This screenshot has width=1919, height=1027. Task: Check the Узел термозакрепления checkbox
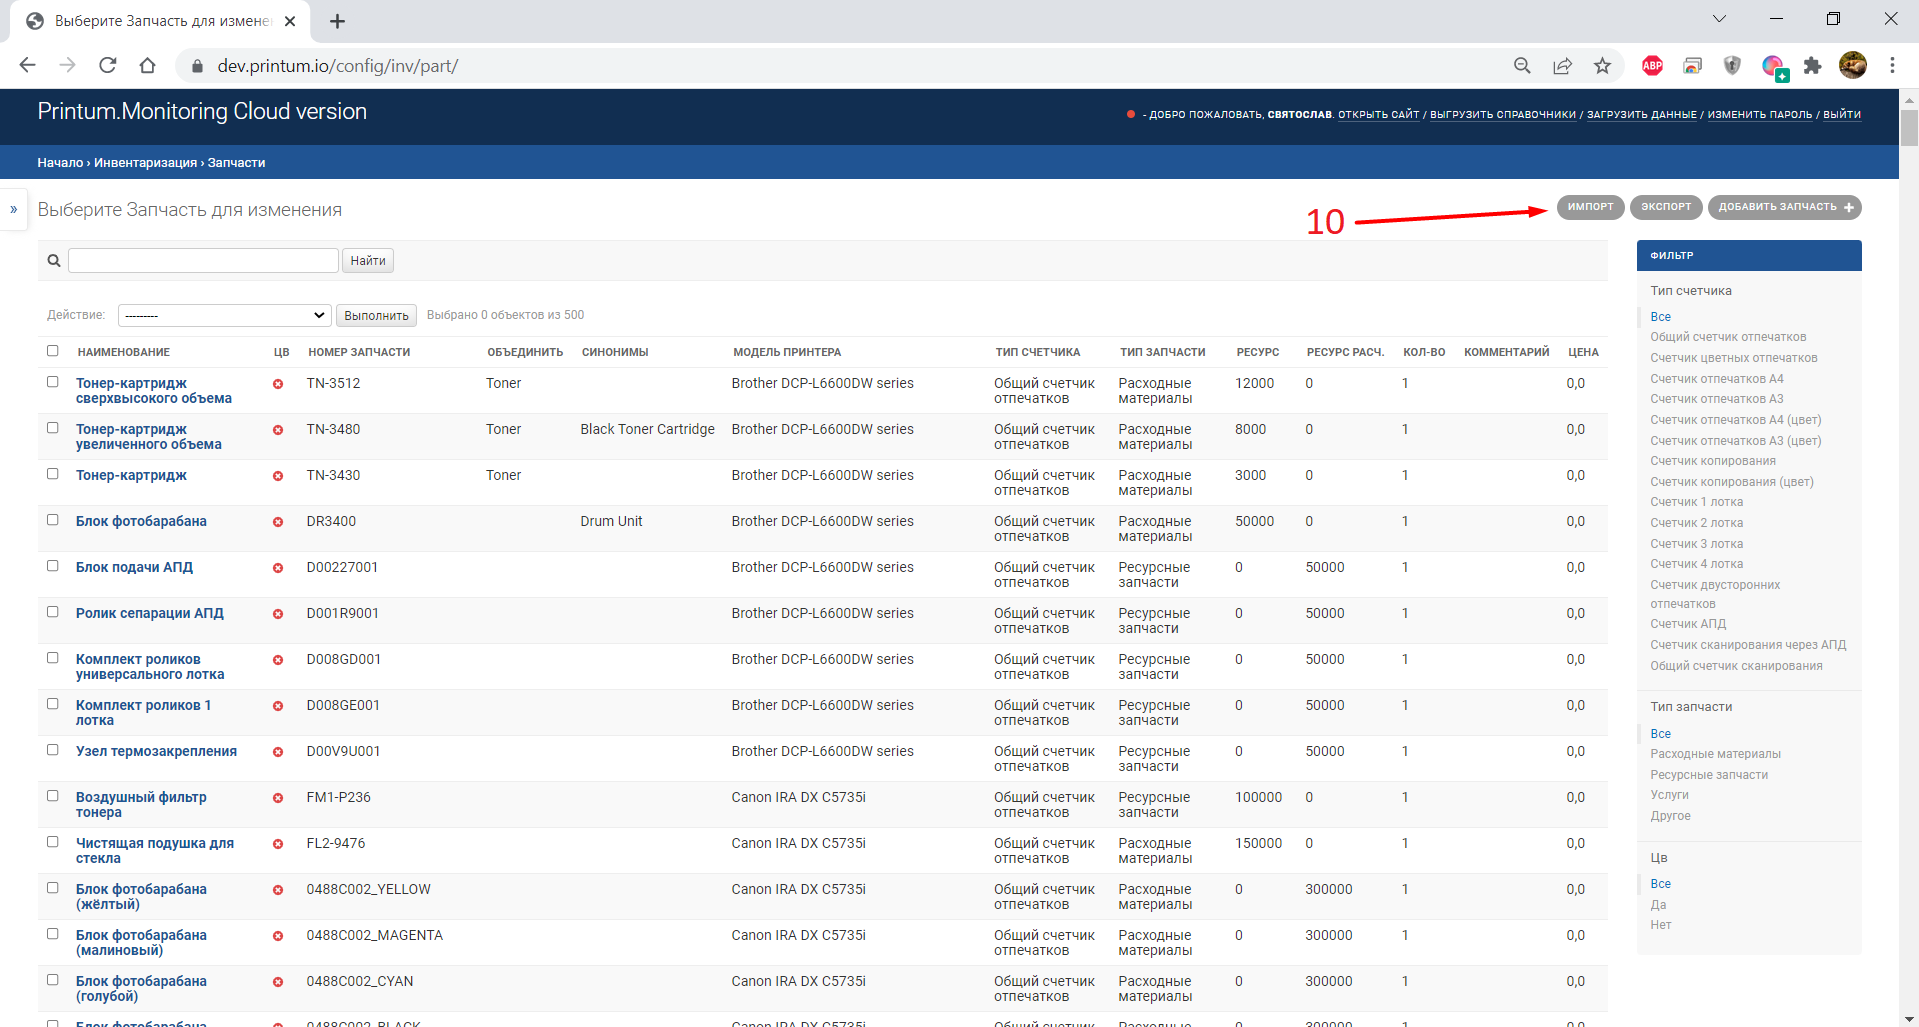pos(53,750)
